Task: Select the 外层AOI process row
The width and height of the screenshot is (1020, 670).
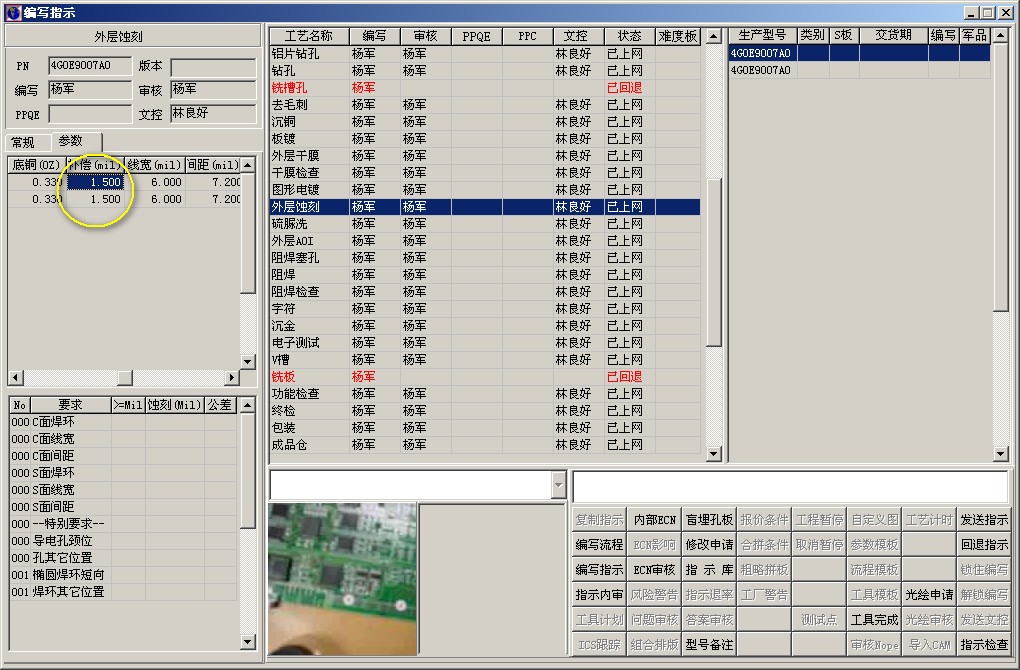Action: coord(485,241)
